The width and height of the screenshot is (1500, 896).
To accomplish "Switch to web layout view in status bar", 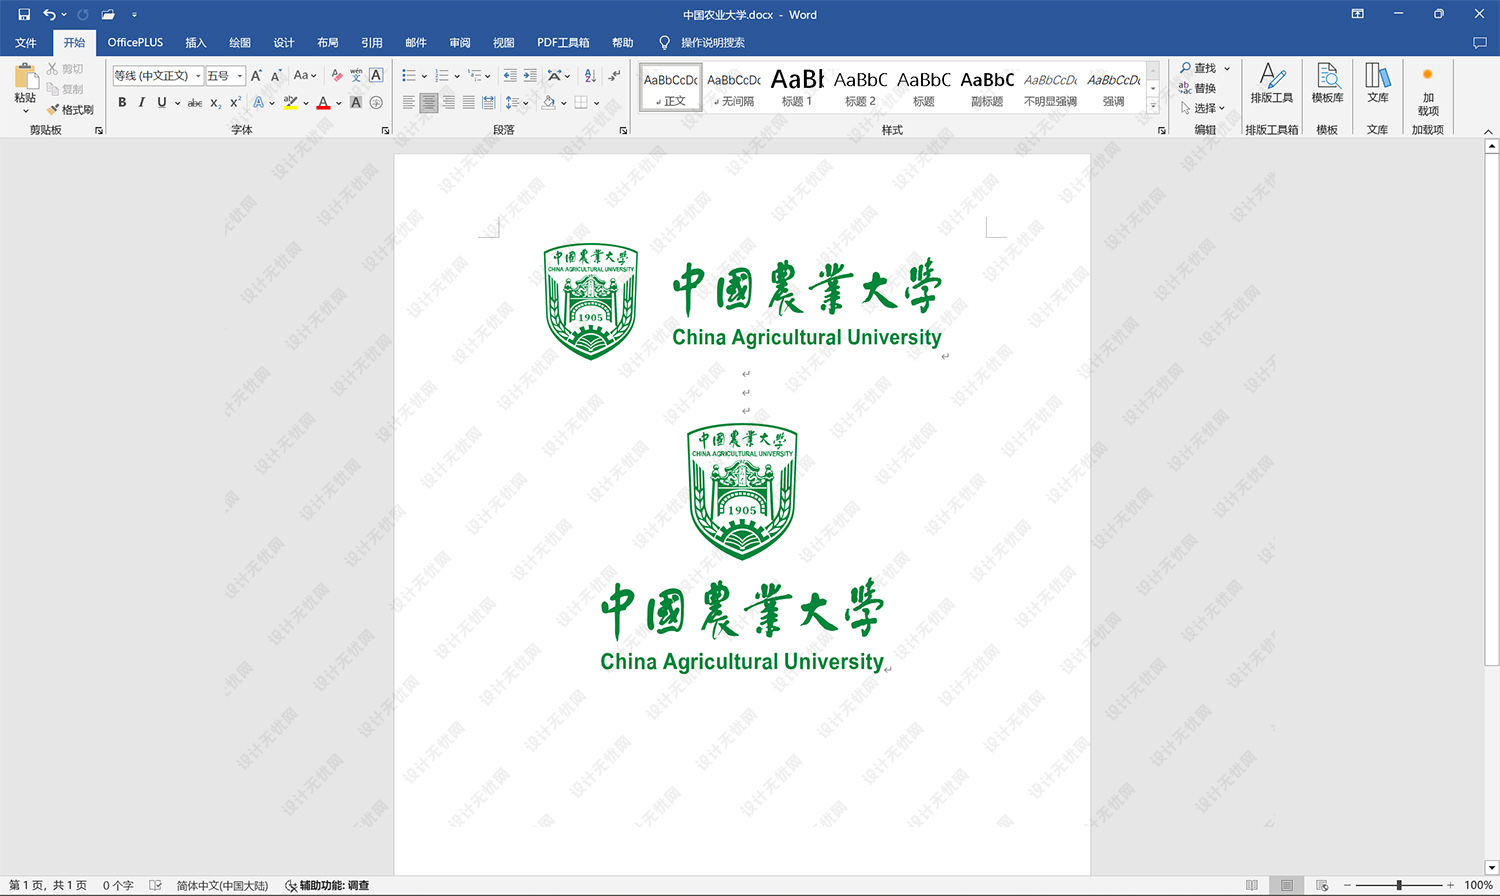I will pos(1322,885).
